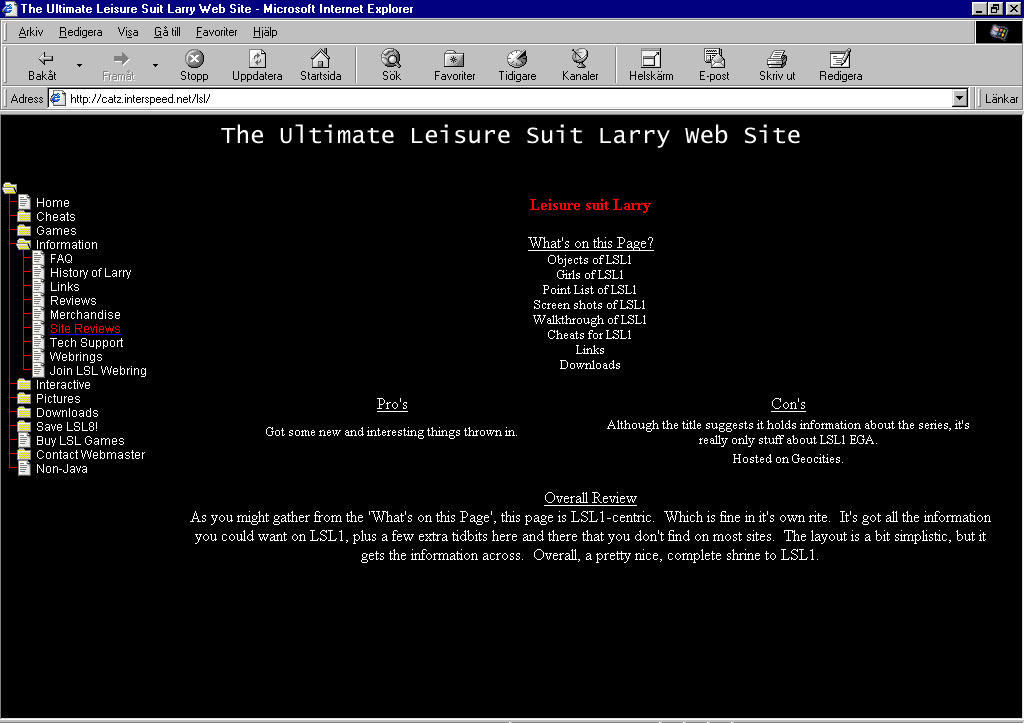Click the Framåt forward arrow
Image resolution: width=1024 pixels, height=723 pixels.
point(118,65)
